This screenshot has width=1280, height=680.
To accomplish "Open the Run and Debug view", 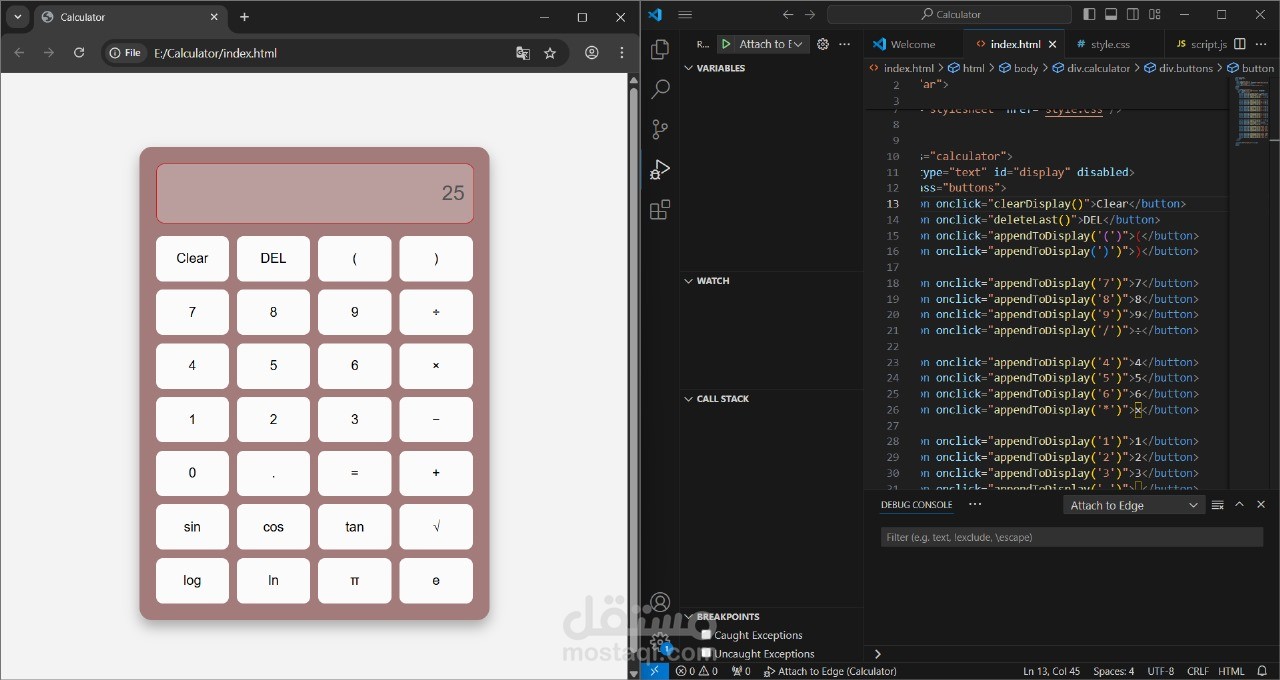I will 660,170.
